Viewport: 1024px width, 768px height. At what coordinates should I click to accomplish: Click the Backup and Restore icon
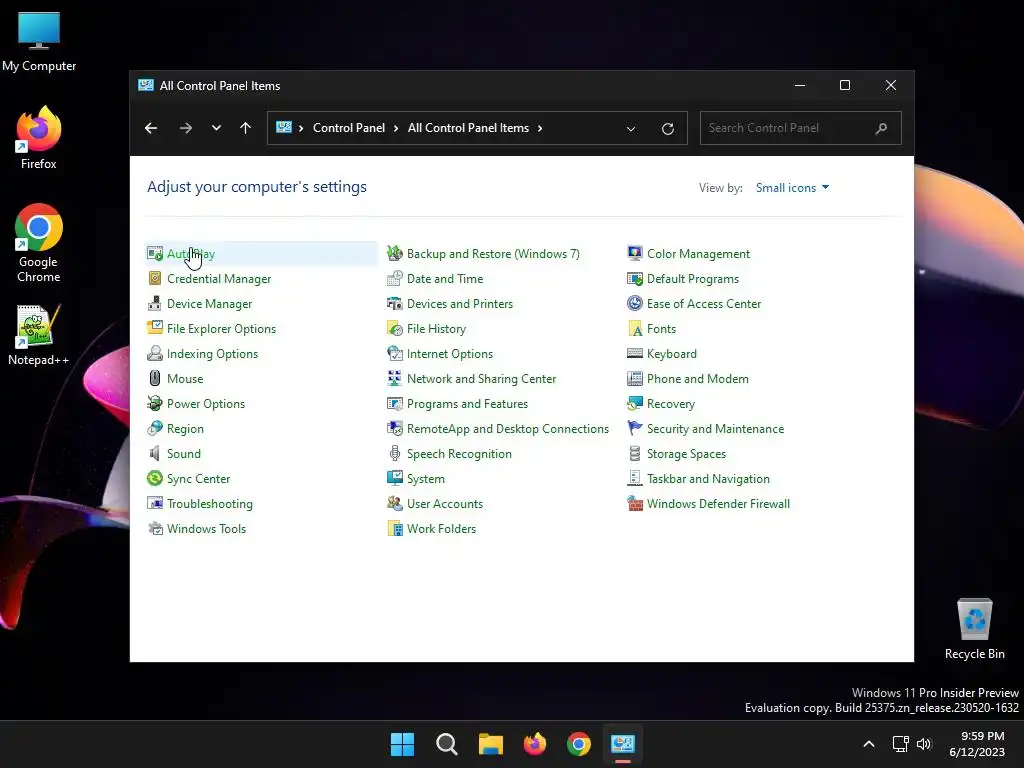(x=395, y=253)
